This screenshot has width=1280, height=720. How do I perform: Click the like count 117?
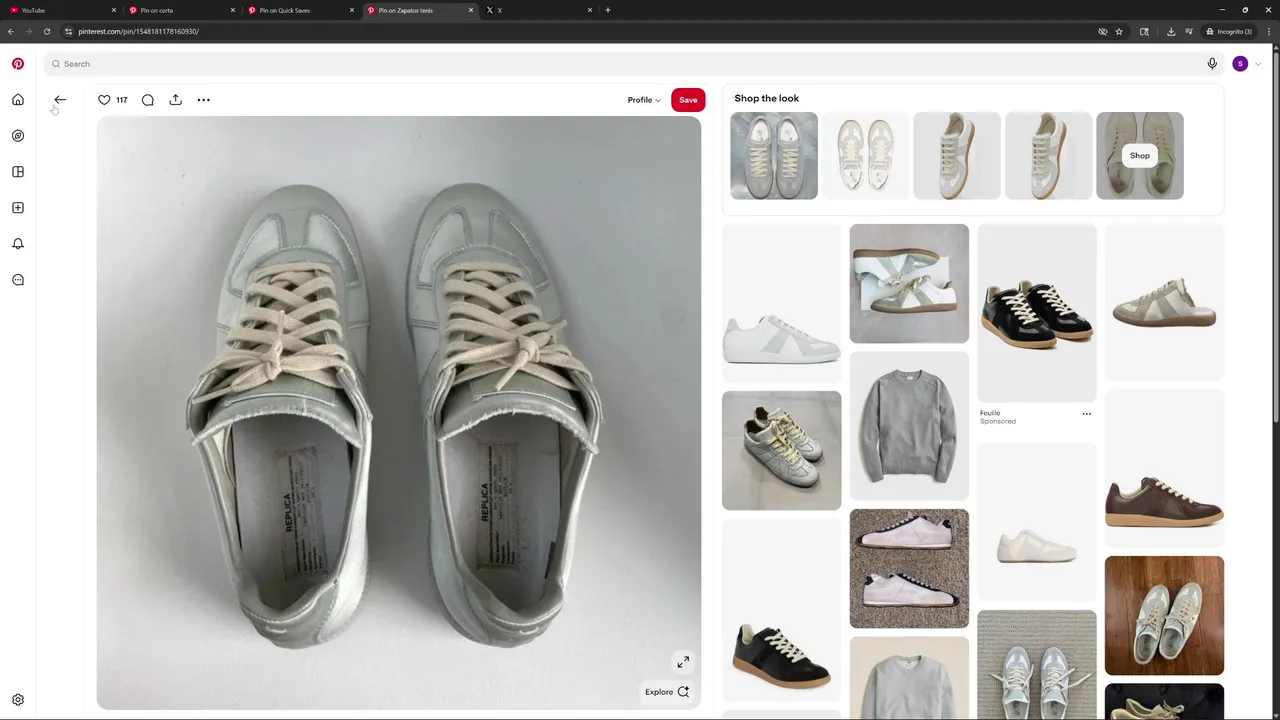(x=122, y=100)
